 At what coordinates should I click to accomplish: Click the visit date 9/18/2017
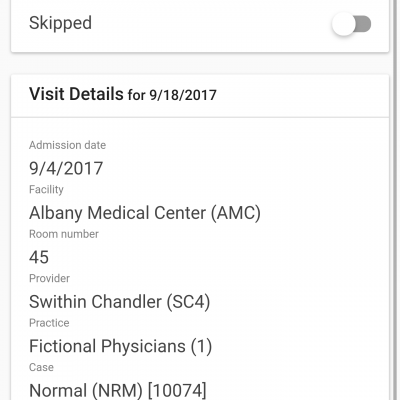click(183, 95)
